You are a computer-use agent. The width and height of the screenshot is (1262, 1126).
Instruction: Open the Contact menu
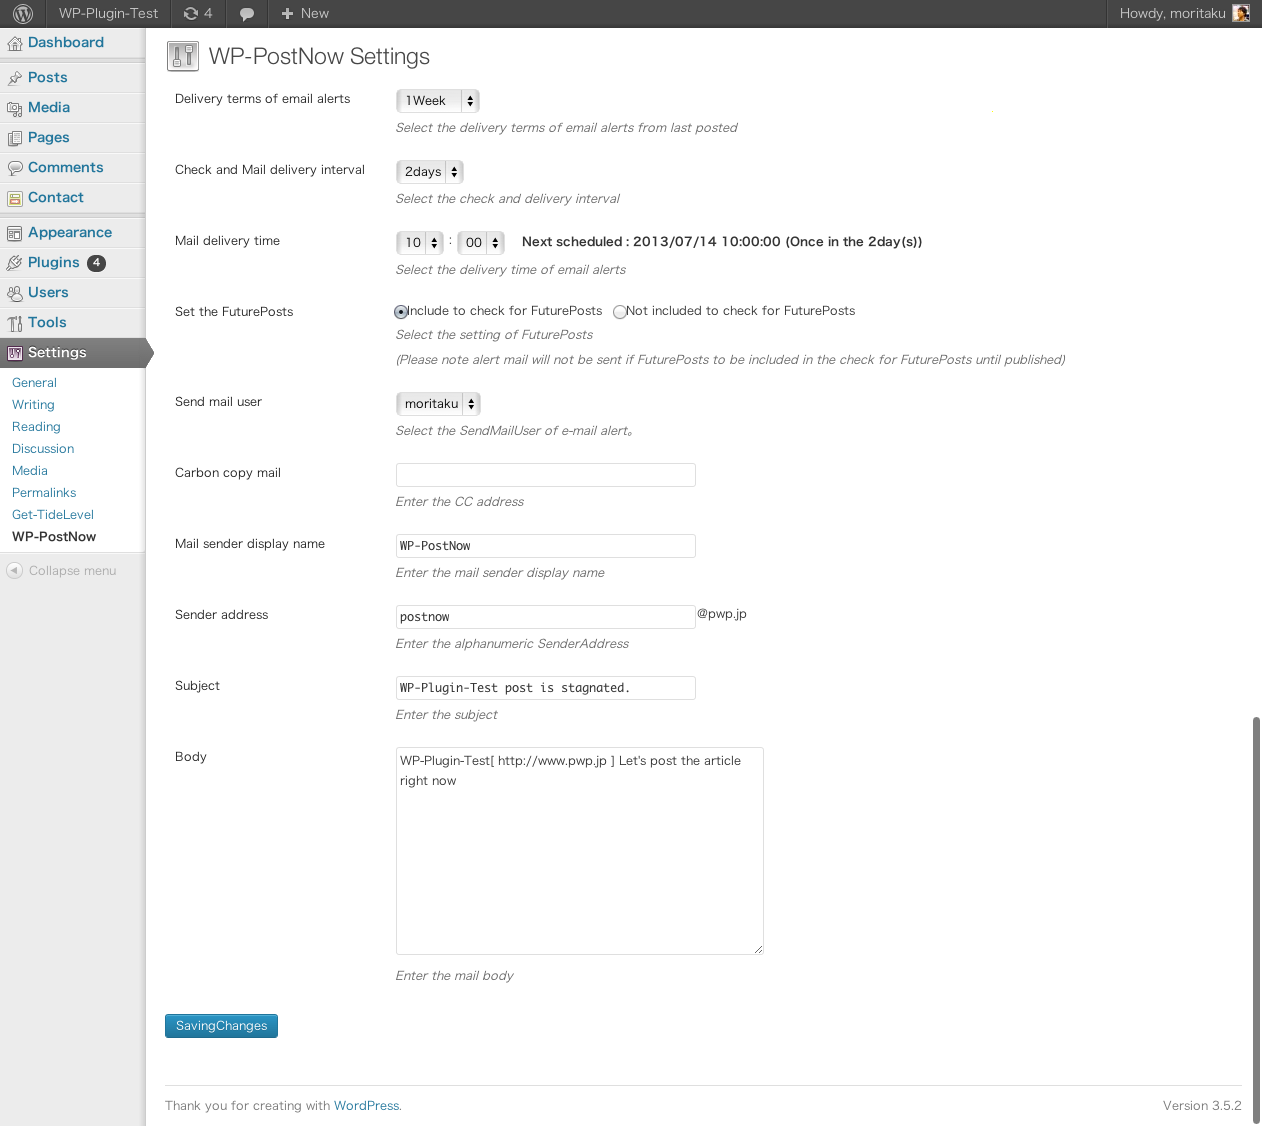56,197
